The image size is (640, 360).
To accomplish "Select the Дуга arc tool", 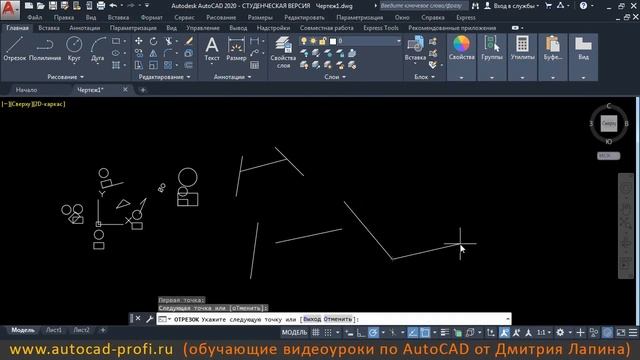I will click(x=98, y=49).
